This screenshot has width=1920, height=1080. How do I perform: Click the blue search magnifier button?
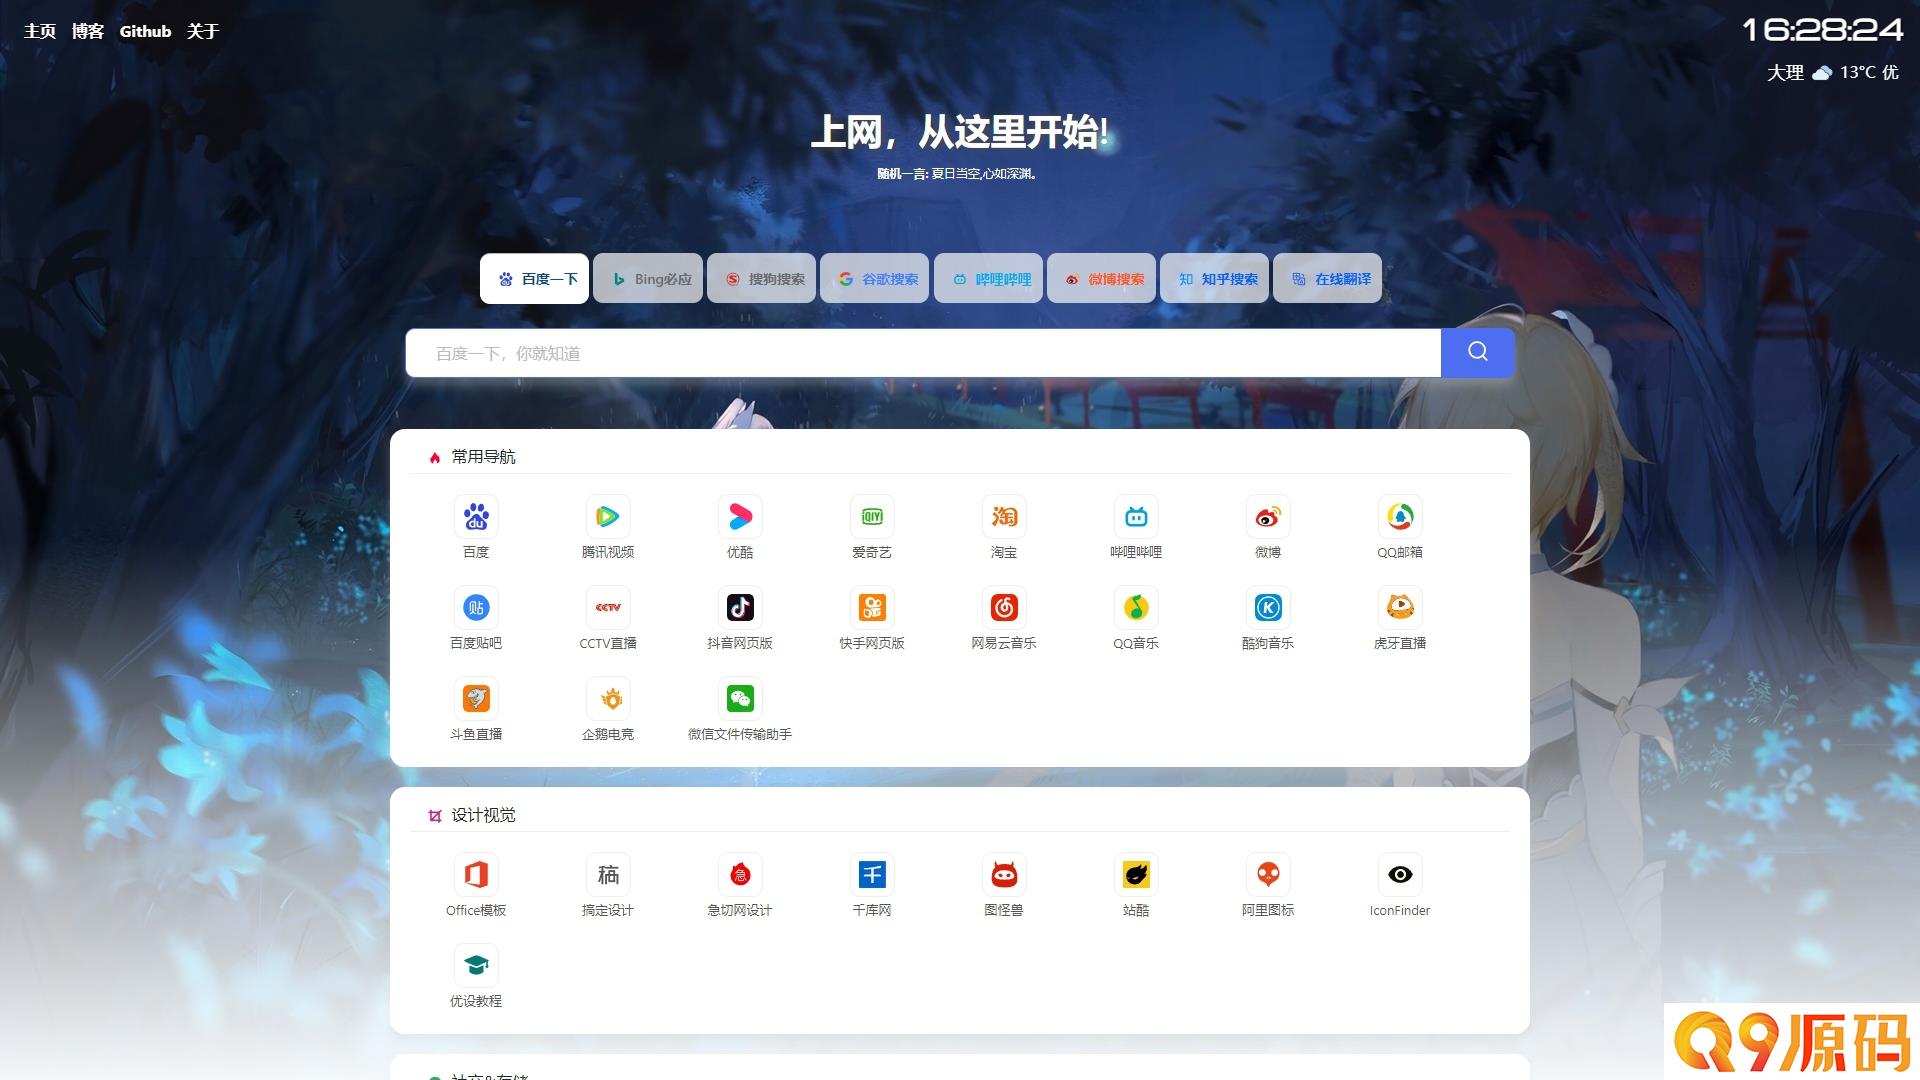[x=1478, y=352]
